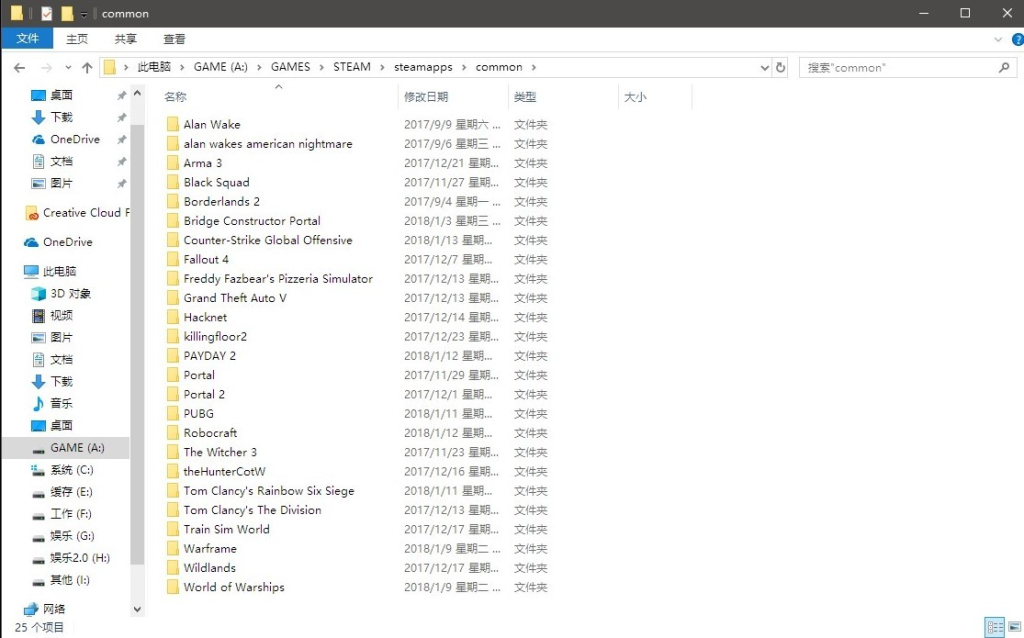Select the PAYDAY 2 folder icon
The image size is (1024, 638).
172,356
